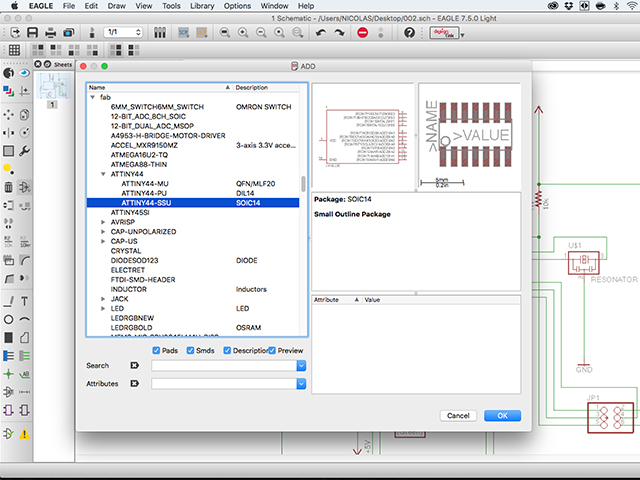Select the Text tool
The height and width of the screenshot is (480, 640).
click(x=24, y=301)
